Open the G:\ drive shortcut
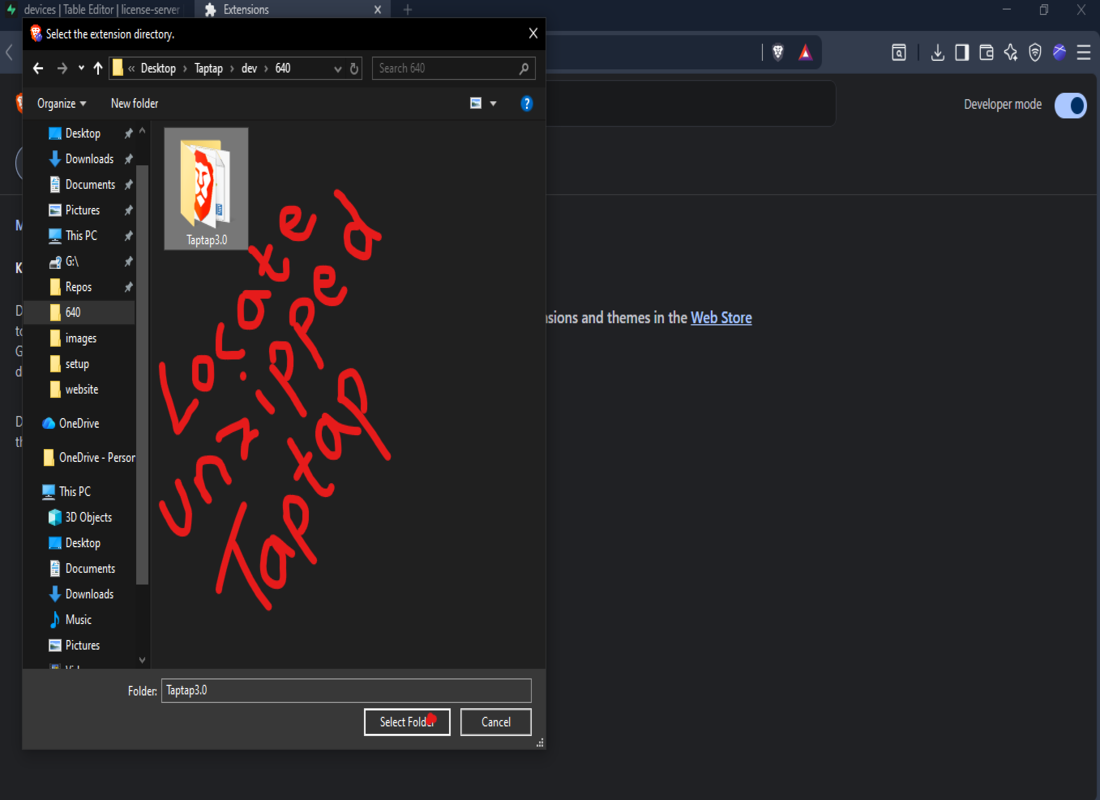 (x=72, y=262)
